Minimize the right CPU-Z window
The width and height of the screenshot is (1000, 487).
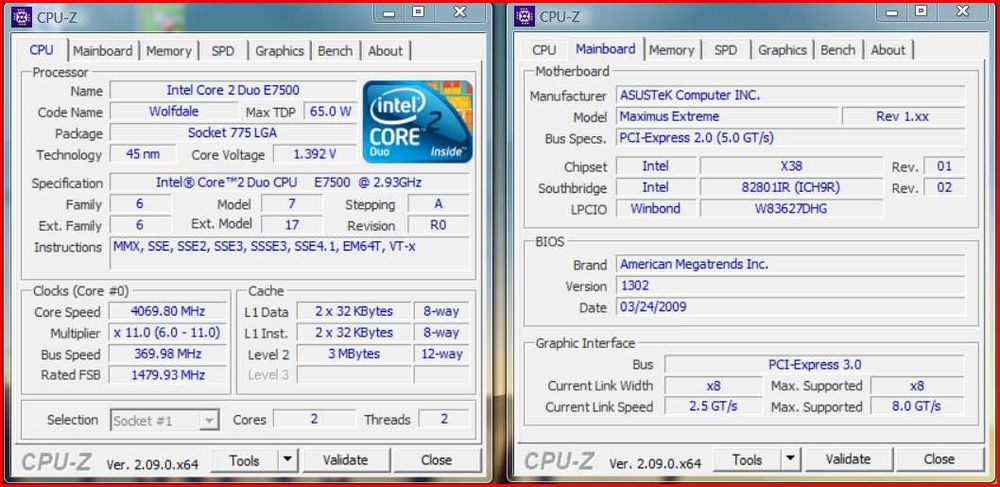point(892,11)
